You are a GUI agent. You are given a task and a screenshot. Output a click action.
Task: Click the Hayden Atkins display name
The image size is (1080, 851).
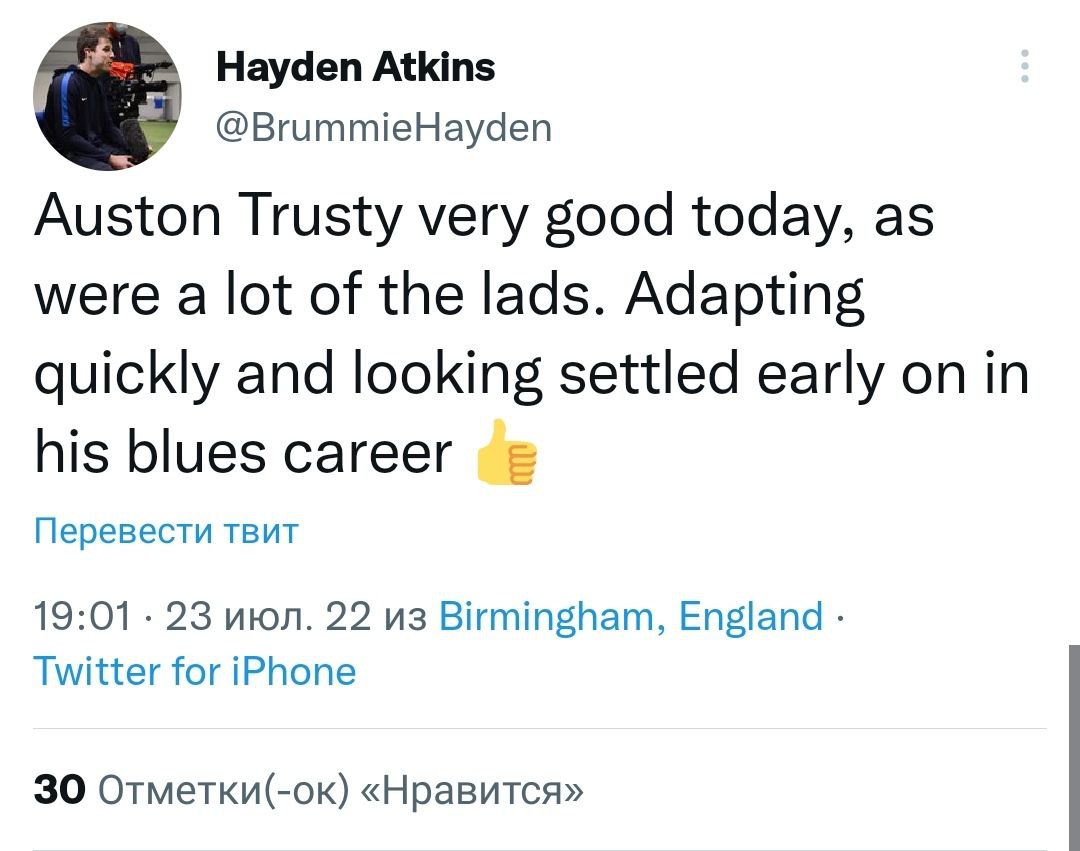pyautogui.click(x=355, y=68)
